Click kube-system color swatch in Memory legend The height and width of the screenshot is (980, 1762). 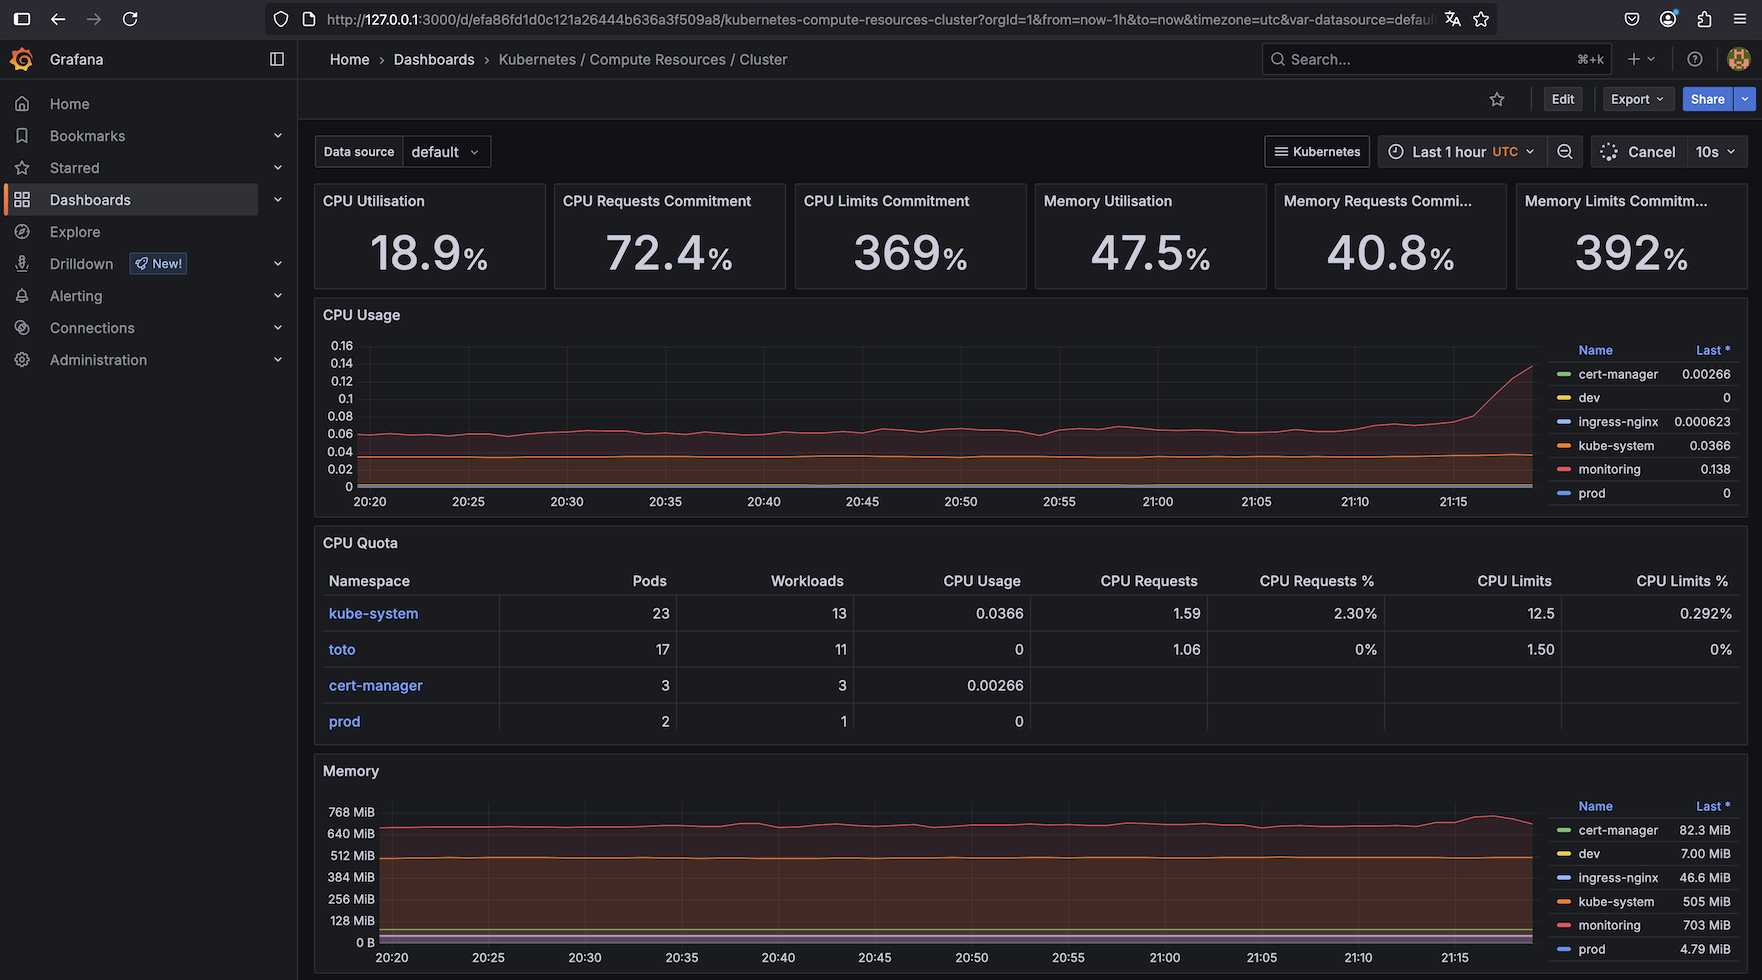click(x=1564, y=902)
